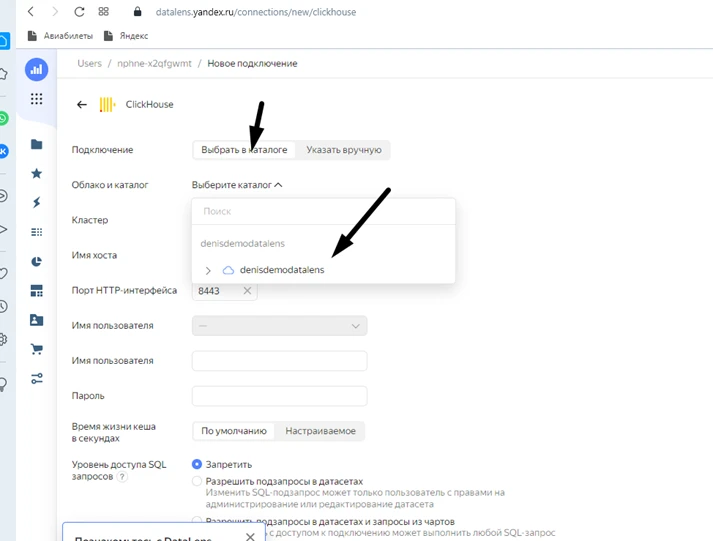Collapse the Выберите каталог dropdown

[x=237, y=185]
